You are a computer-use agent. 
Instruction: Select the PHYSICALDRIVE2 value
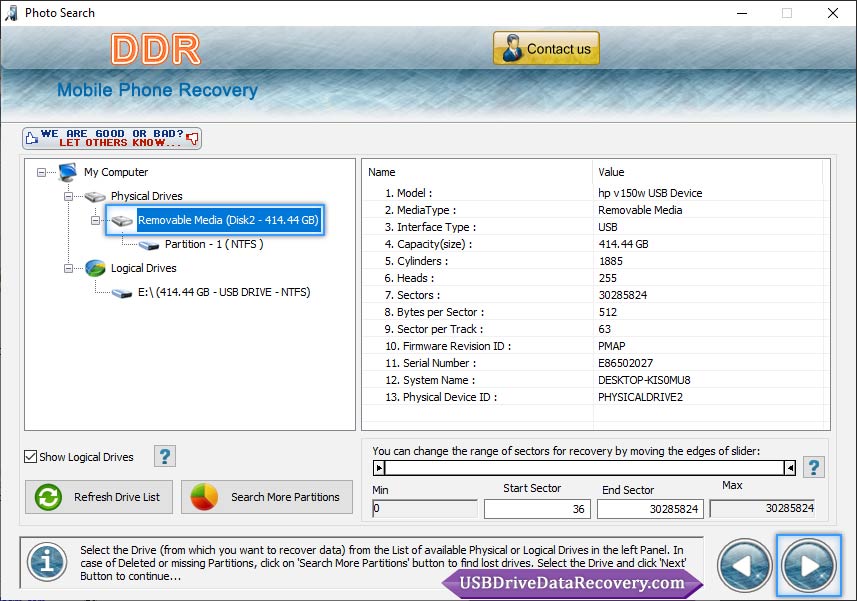pyautogui.click(x=640, y=397)
